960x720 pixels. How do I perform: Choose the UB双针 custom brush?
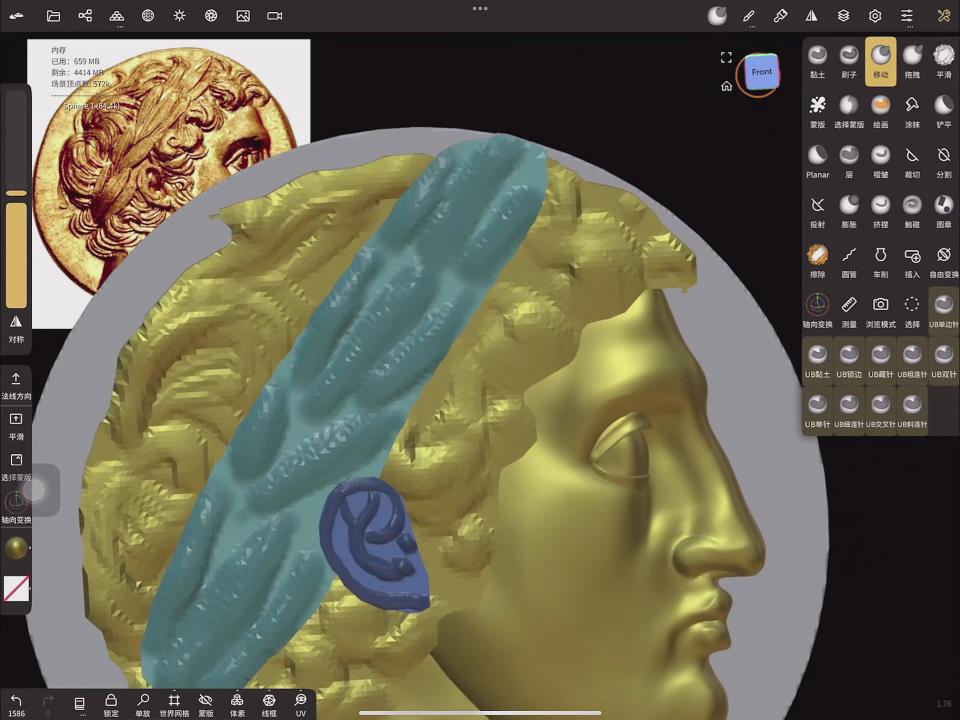coord(943,361)
